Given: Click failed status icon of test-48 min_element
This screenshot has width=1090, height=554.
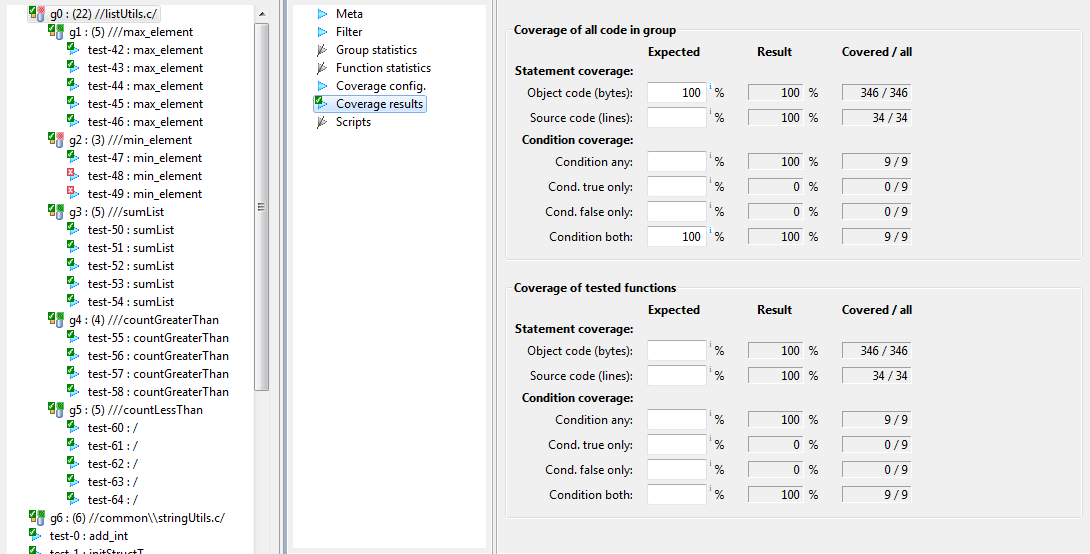Looking at the screenshot, I should click(73, 175).
